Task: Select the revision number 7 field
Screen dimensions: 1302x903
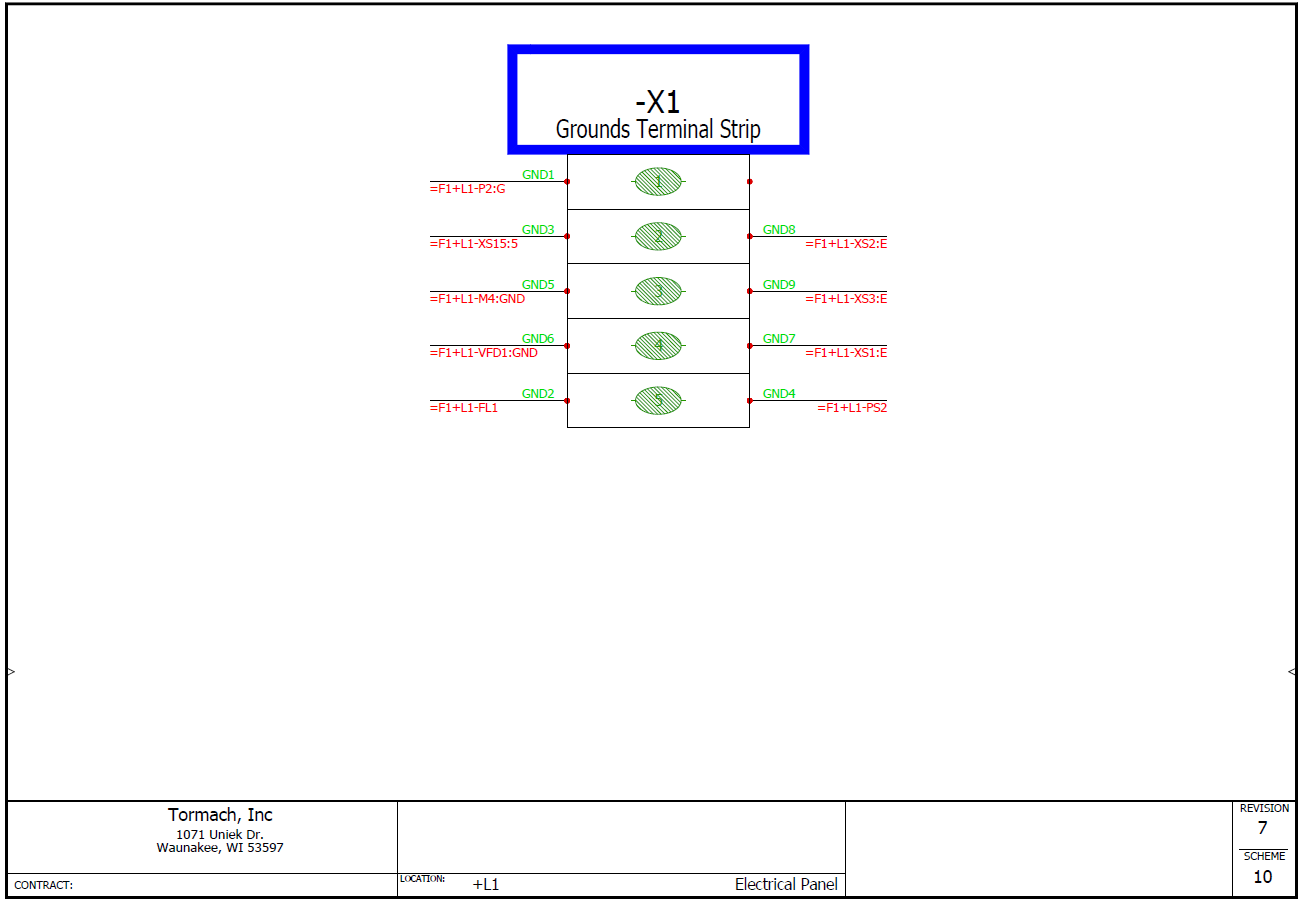Action: [1263, 828]
